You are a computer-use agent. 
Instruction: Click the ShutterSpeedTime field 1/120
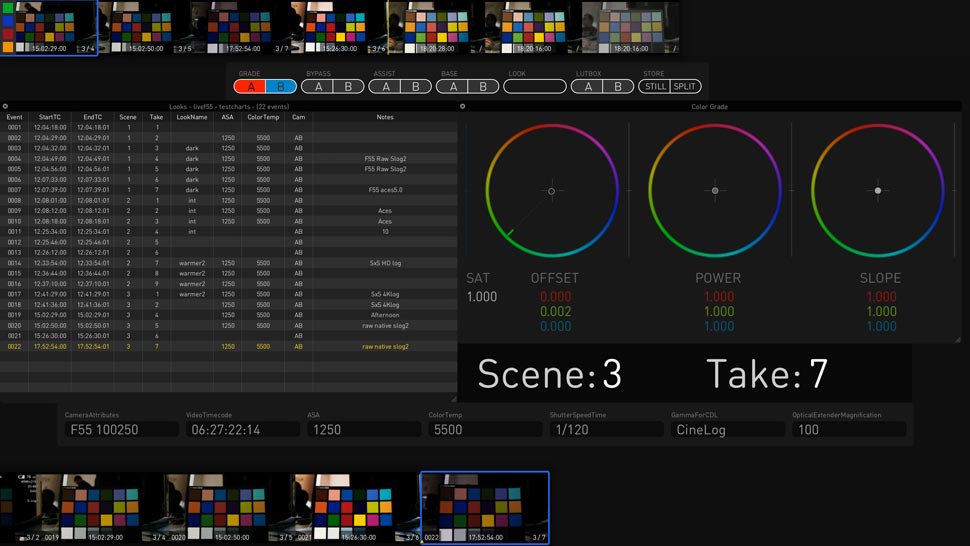coord(606,430)
